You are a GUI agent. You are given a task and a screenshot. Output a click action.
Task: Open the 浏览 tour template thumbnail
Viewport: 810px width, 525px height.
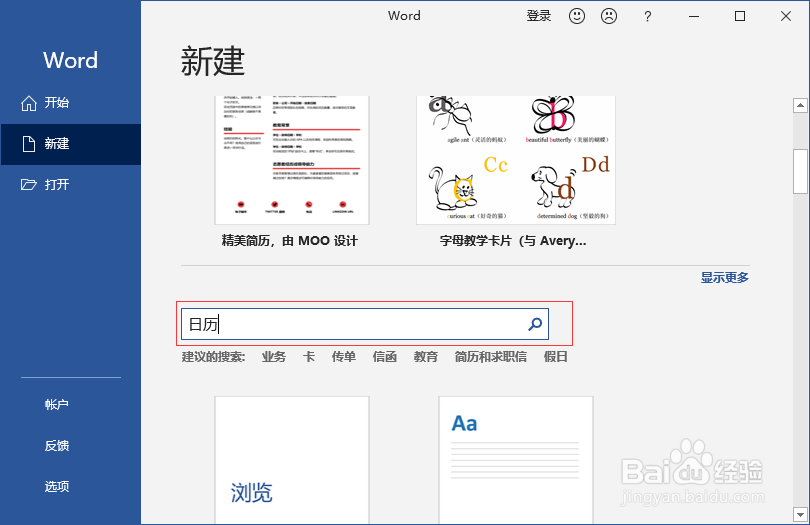[292, 460]
